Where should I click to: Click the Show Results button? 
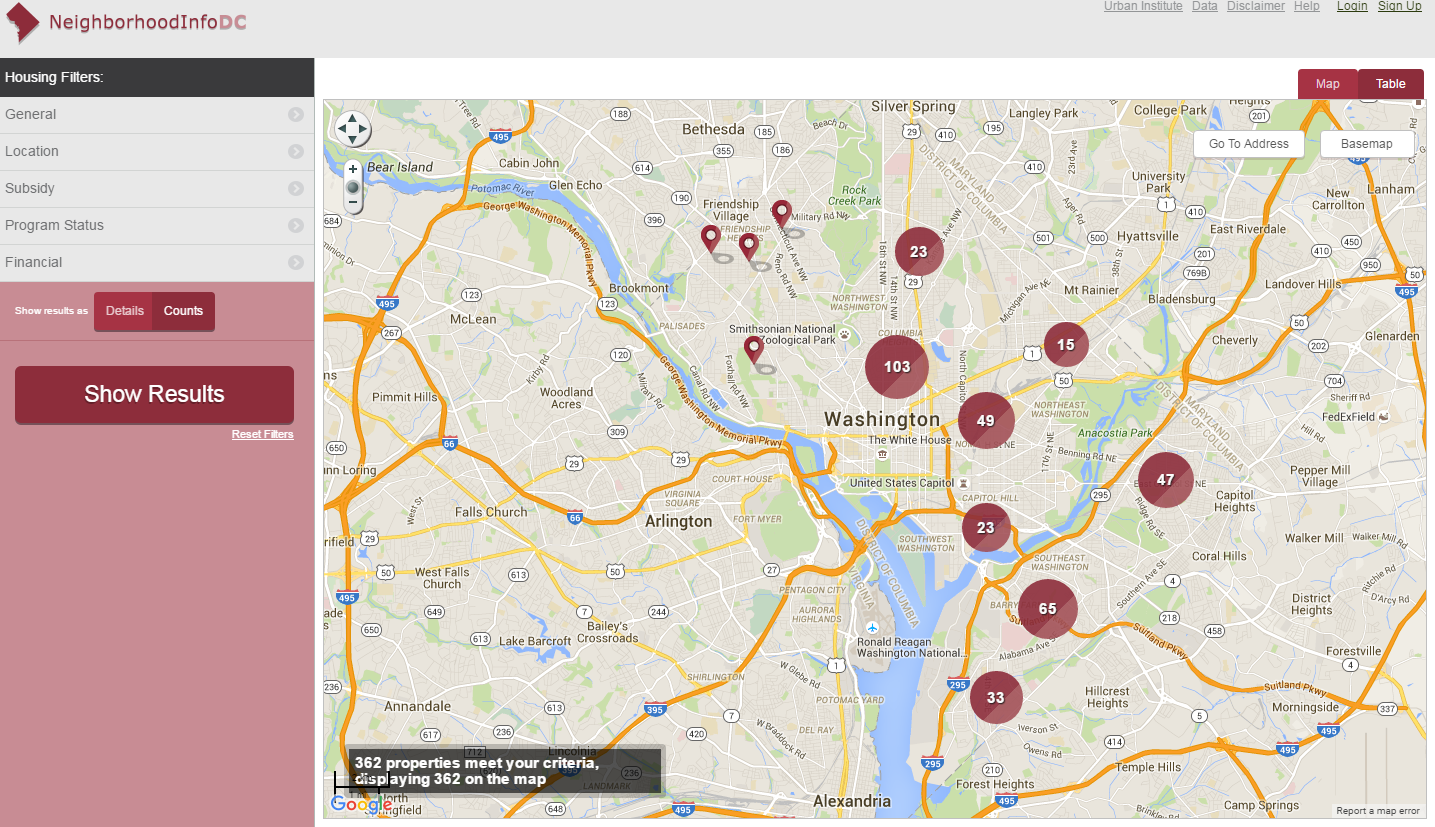click(154, 394)
